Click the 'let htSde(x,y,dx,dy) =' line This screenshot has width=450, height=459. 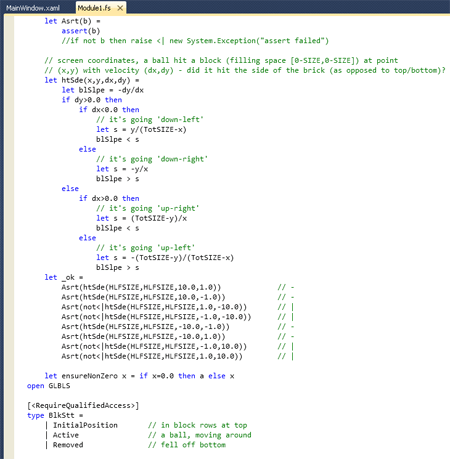(x=92, y=80)
